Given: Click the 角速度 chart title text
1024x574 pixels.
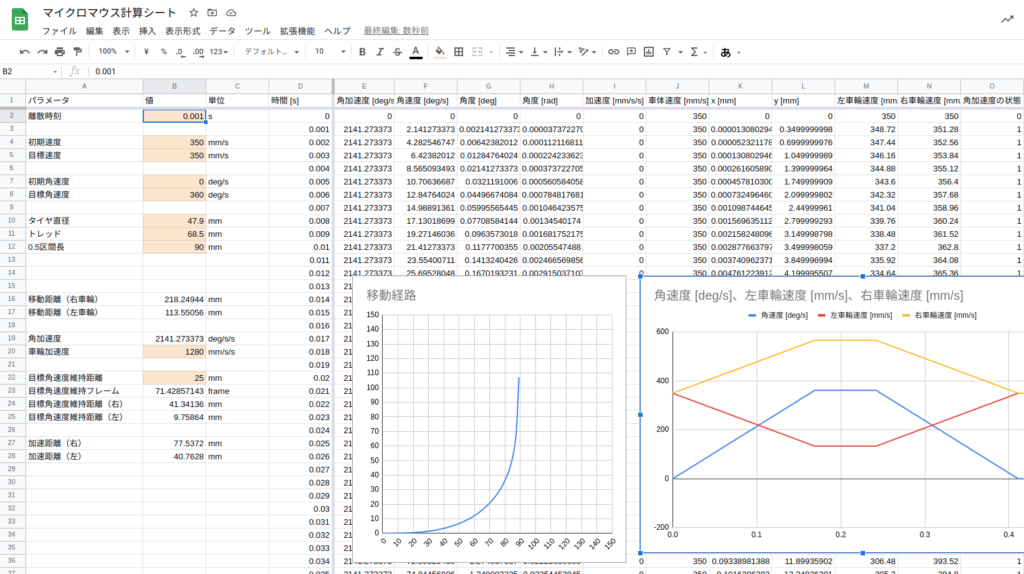Looking at the screenshot, I should click(x=808, y=295).
